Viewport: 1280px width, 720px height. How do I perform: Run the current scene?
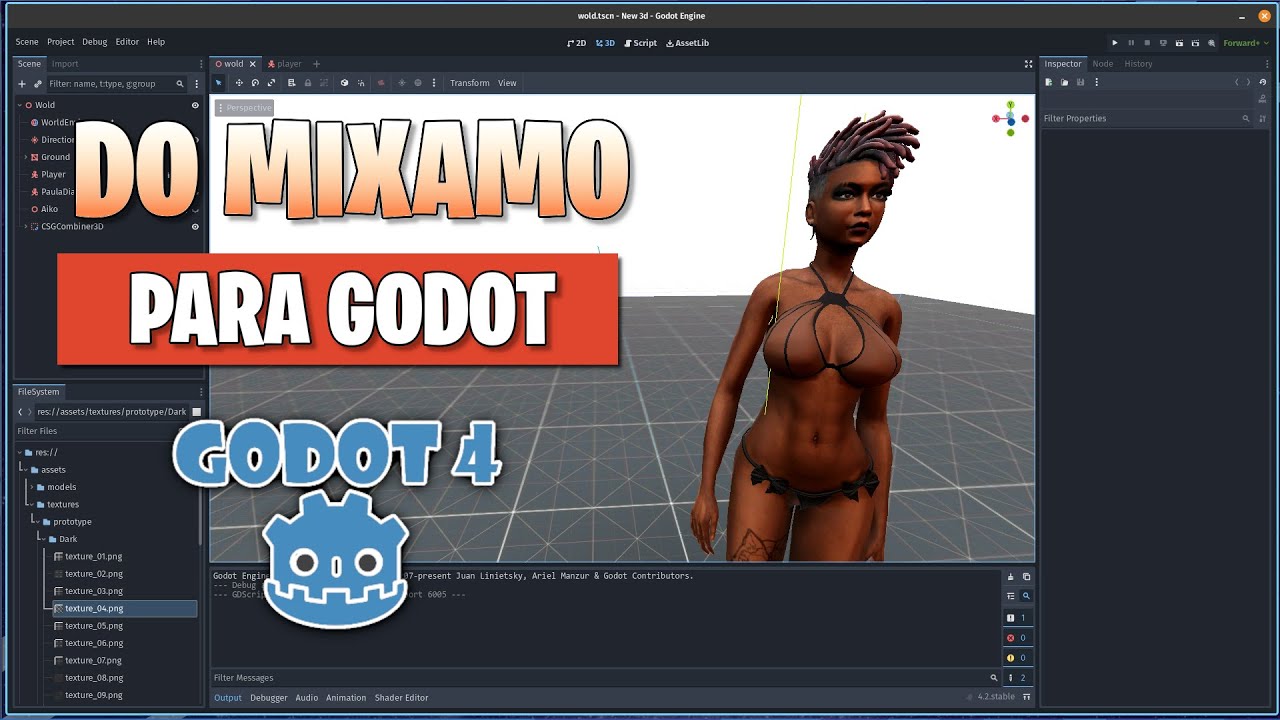click(1179, 43)
